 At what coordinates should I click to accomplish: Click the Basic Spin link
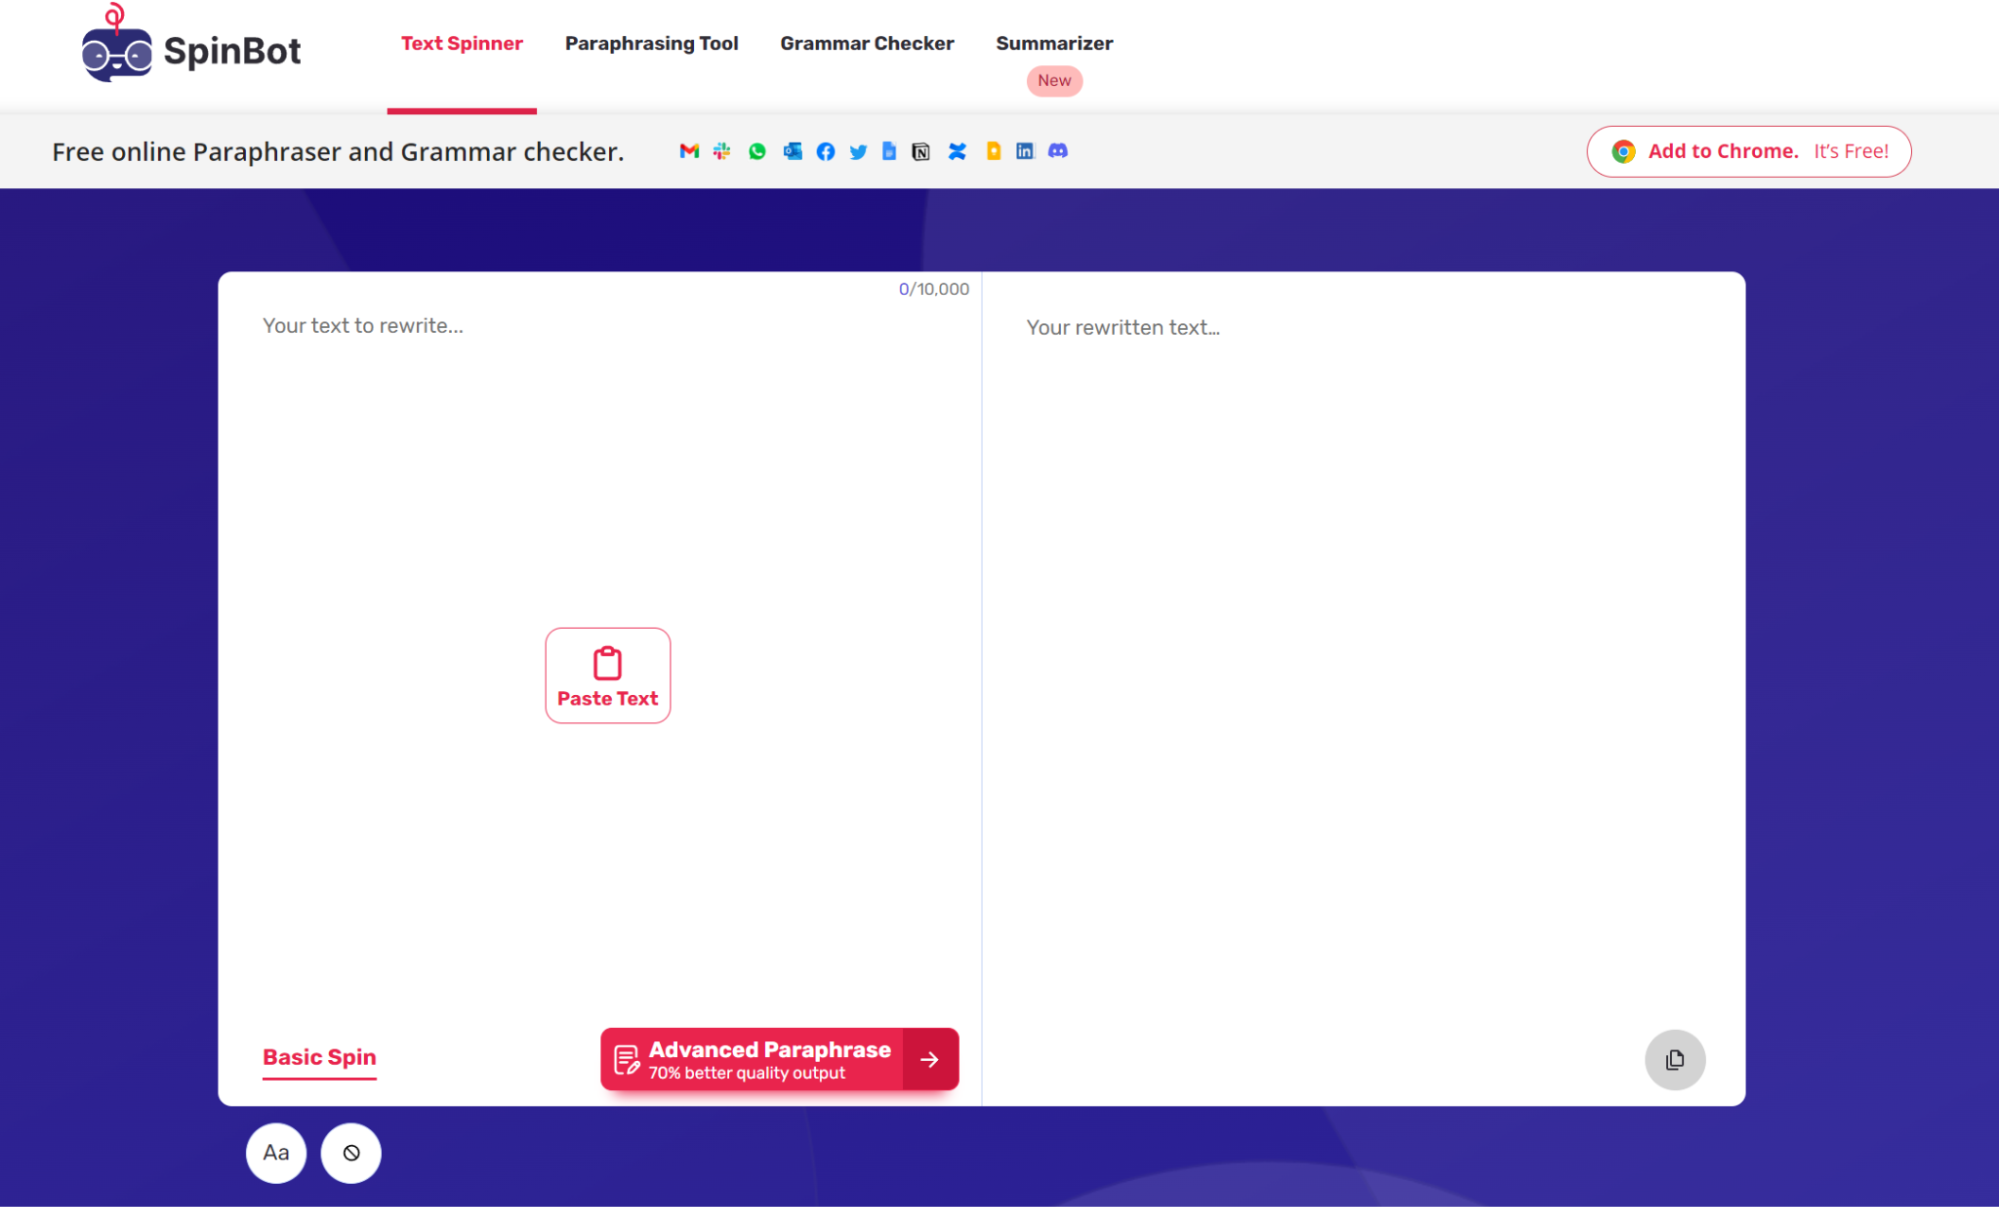pyautogui.click(x=319, y=1058)
